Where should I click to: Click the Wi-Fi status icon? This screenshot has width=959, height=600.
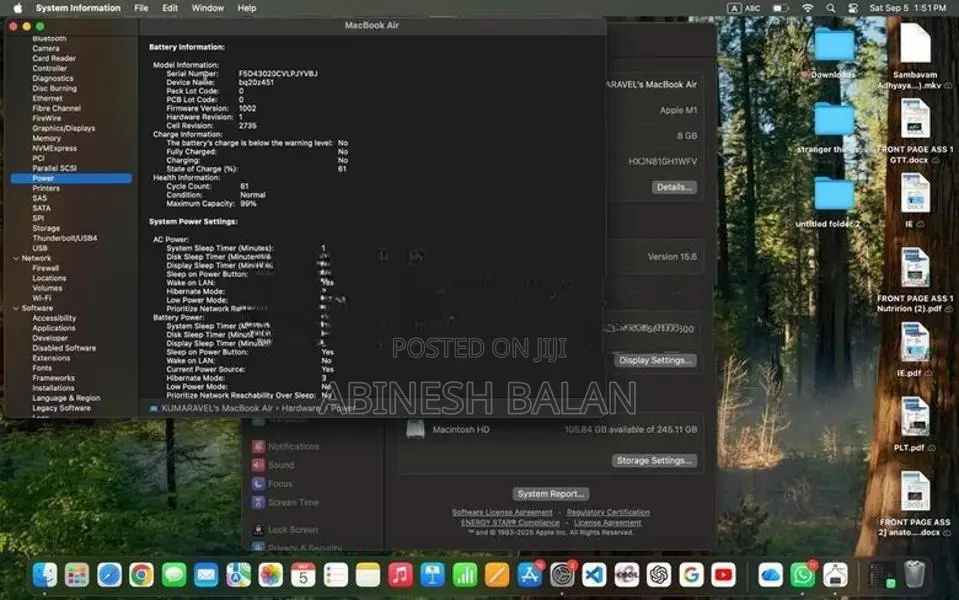tap(807, 8)
